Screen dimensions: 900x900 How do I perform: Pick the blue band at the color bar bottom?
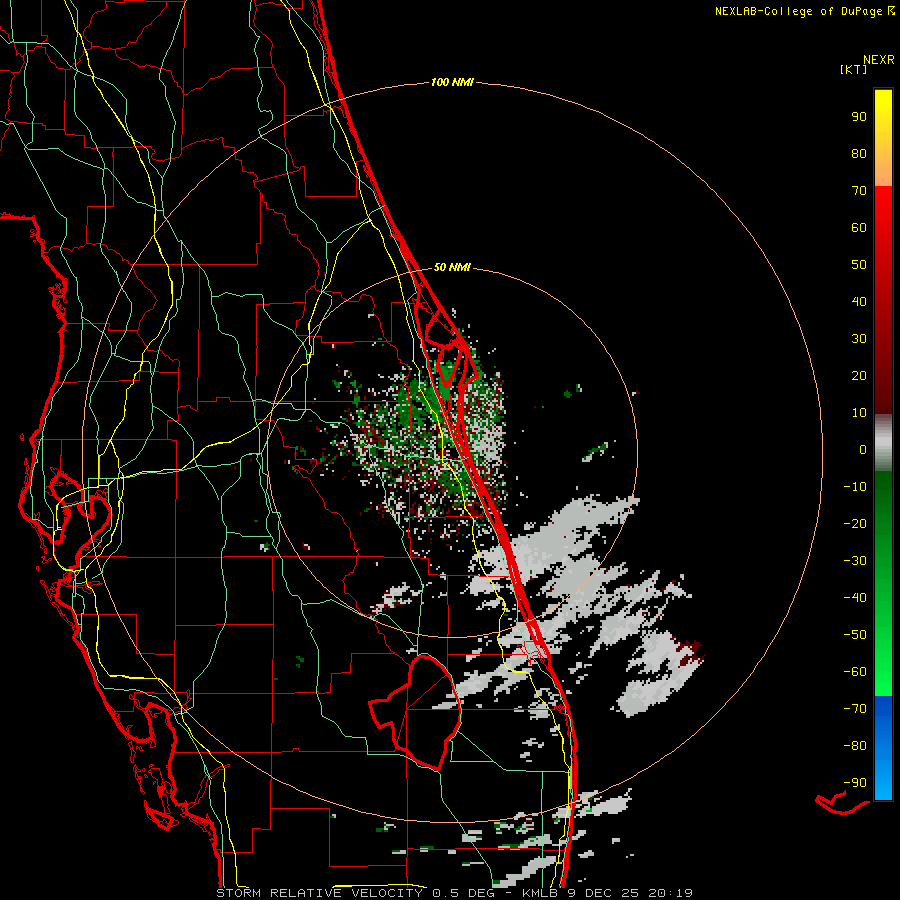point(883,748)
